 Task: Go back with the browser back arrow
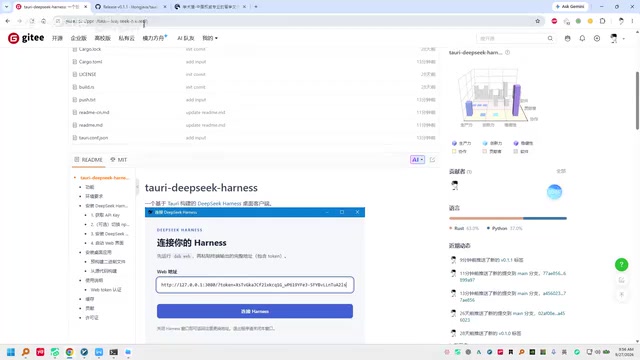point(8,21)
